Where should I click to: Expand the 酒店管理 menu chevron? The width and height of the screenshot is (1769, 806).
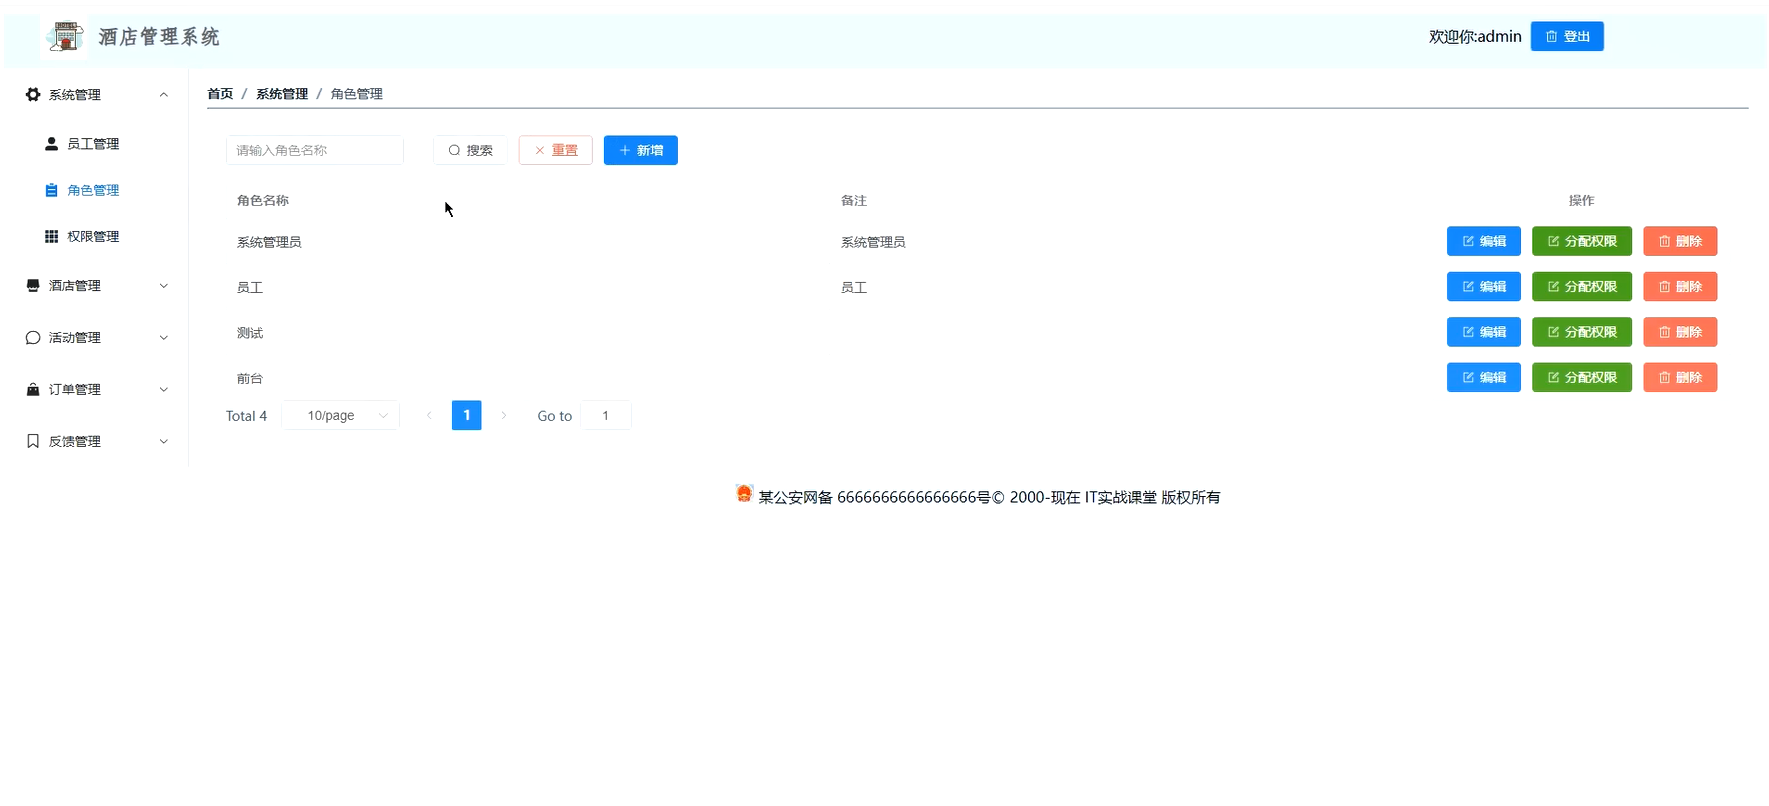pyautogui.click(x=164, y=285)
